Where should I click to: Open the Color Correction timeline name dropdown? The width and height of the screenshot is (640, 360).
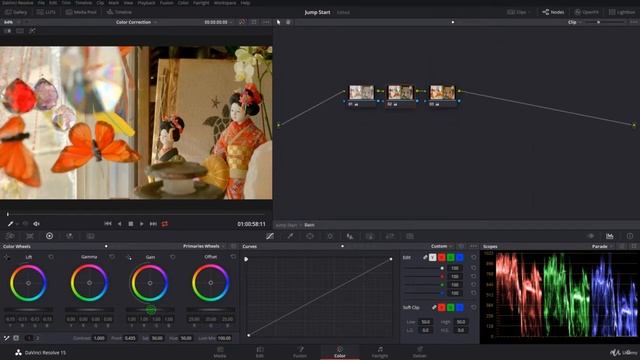pos(137,22)
